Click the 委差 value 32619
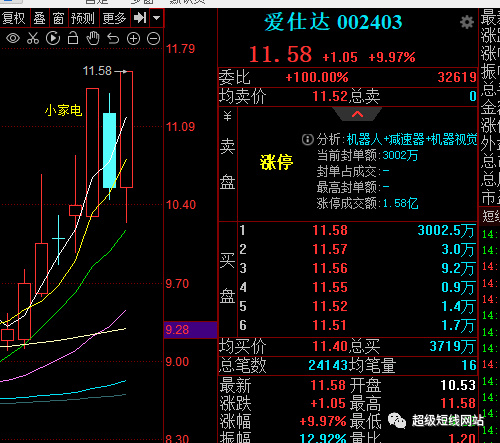This screenshot has width=500, height=443. pos(457,77)
